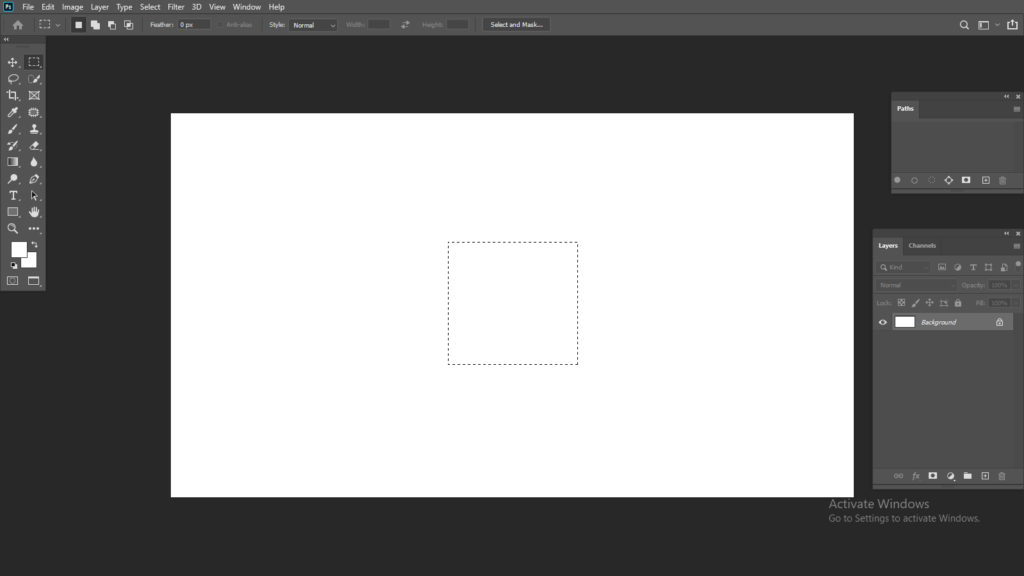
Task: Select the Hand tool
Action: [x=34, y=212]
